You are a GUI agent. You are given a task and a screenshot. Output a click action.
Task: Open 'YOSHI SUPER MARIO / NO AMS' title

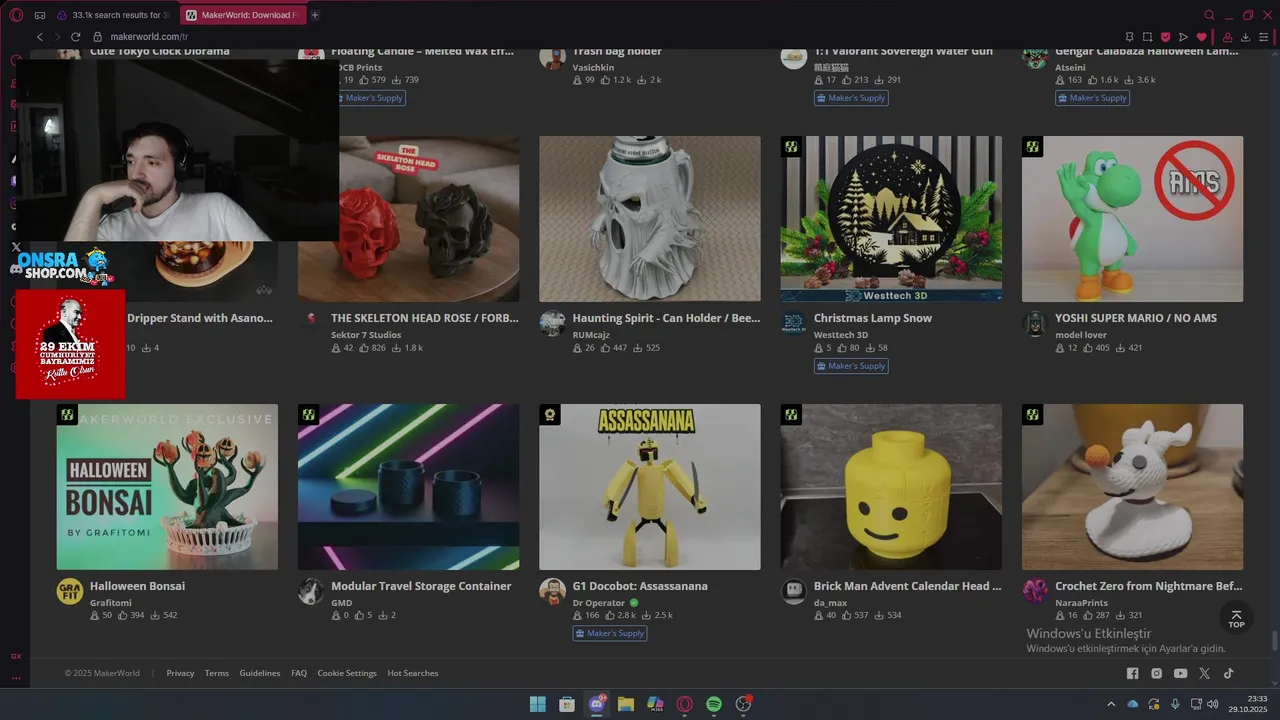click(1136, 318)
